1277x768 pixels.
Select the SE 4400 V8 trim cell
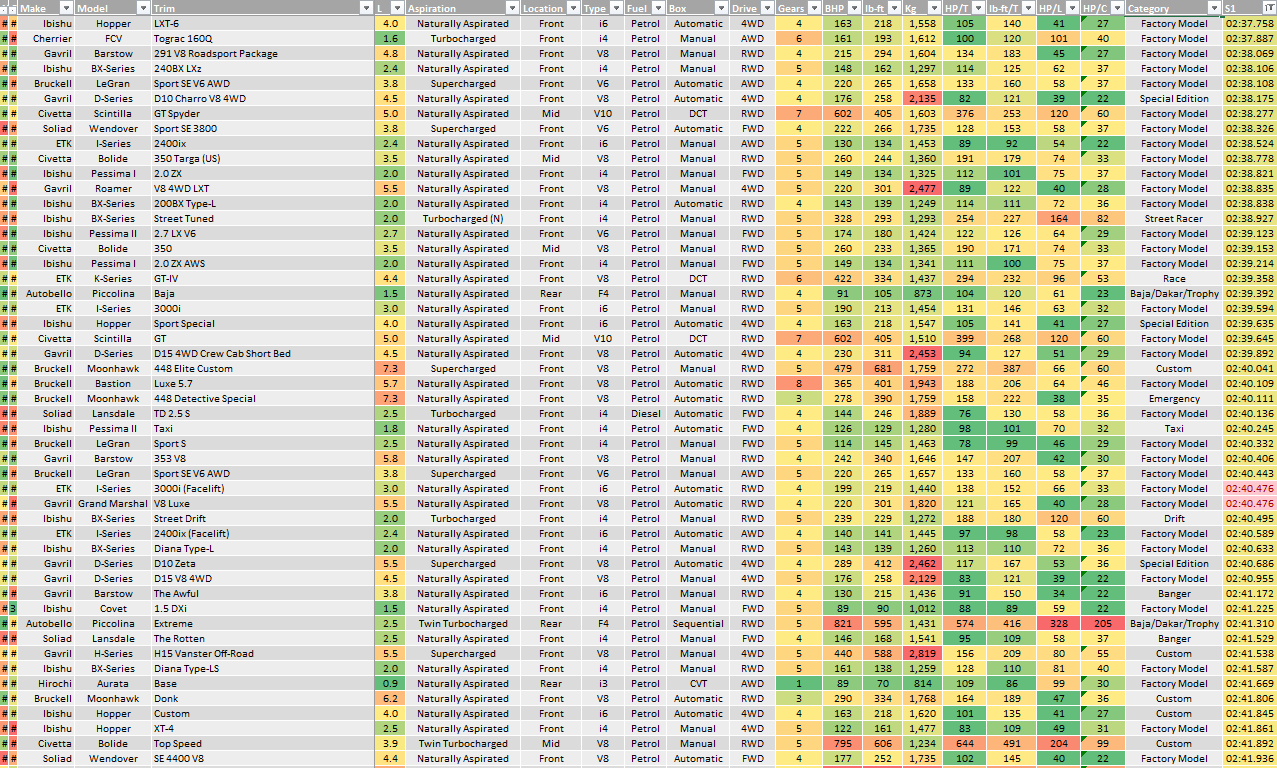pos(263,758)
